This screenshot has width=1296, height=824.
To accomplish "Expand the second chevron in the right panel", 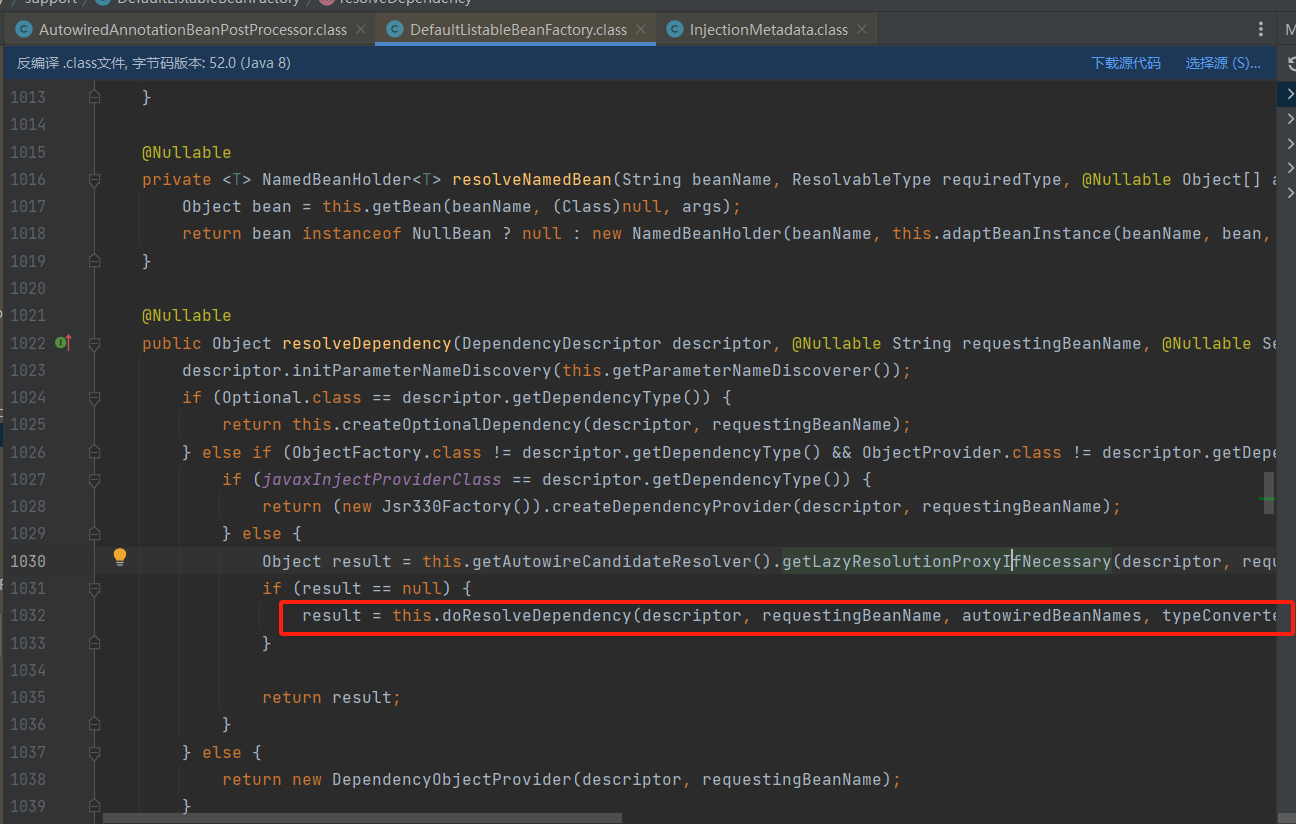I will [1290, 119].
